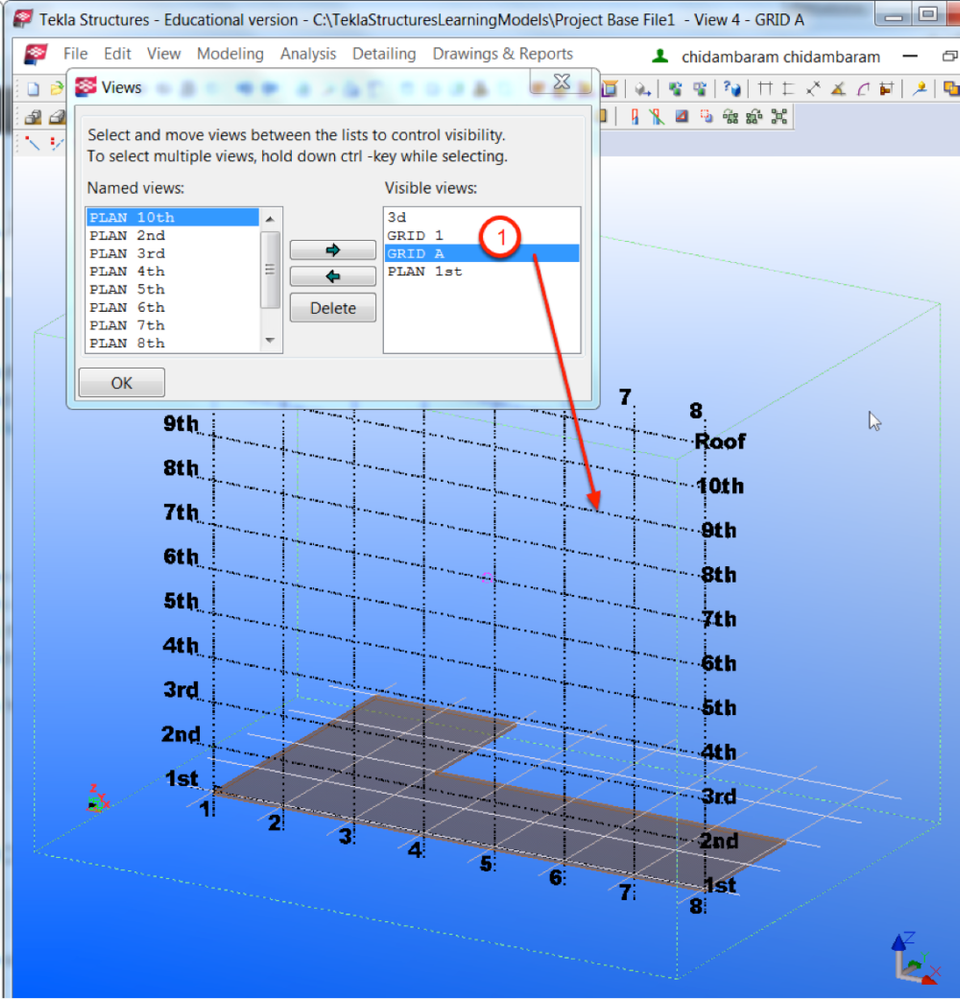Click the Tekla logo icon beside File menu
This screenshot has width=960, height=999.
click(36, 54)
